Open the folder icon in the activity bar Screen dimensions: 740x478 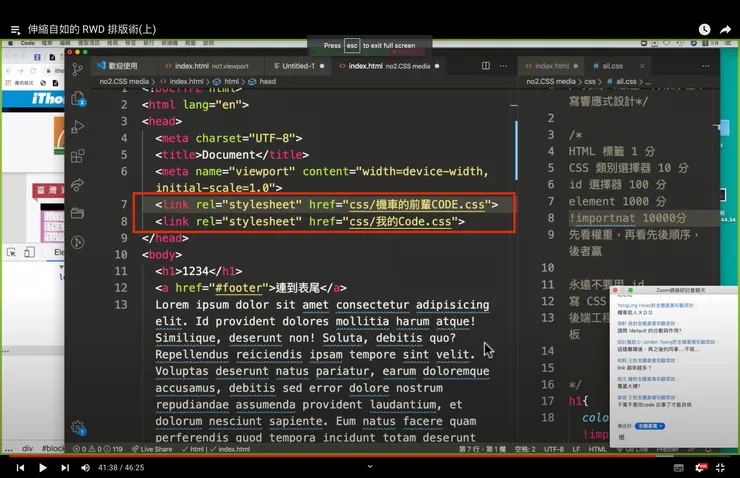[77, 213]
